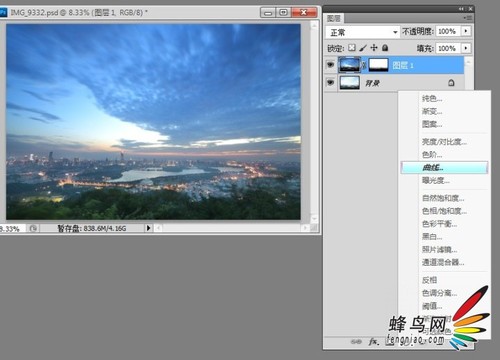Viewport: 500px width, 360px height.
Task: Click the 8.33% zoom field in status bar
Action: [12, 229]
